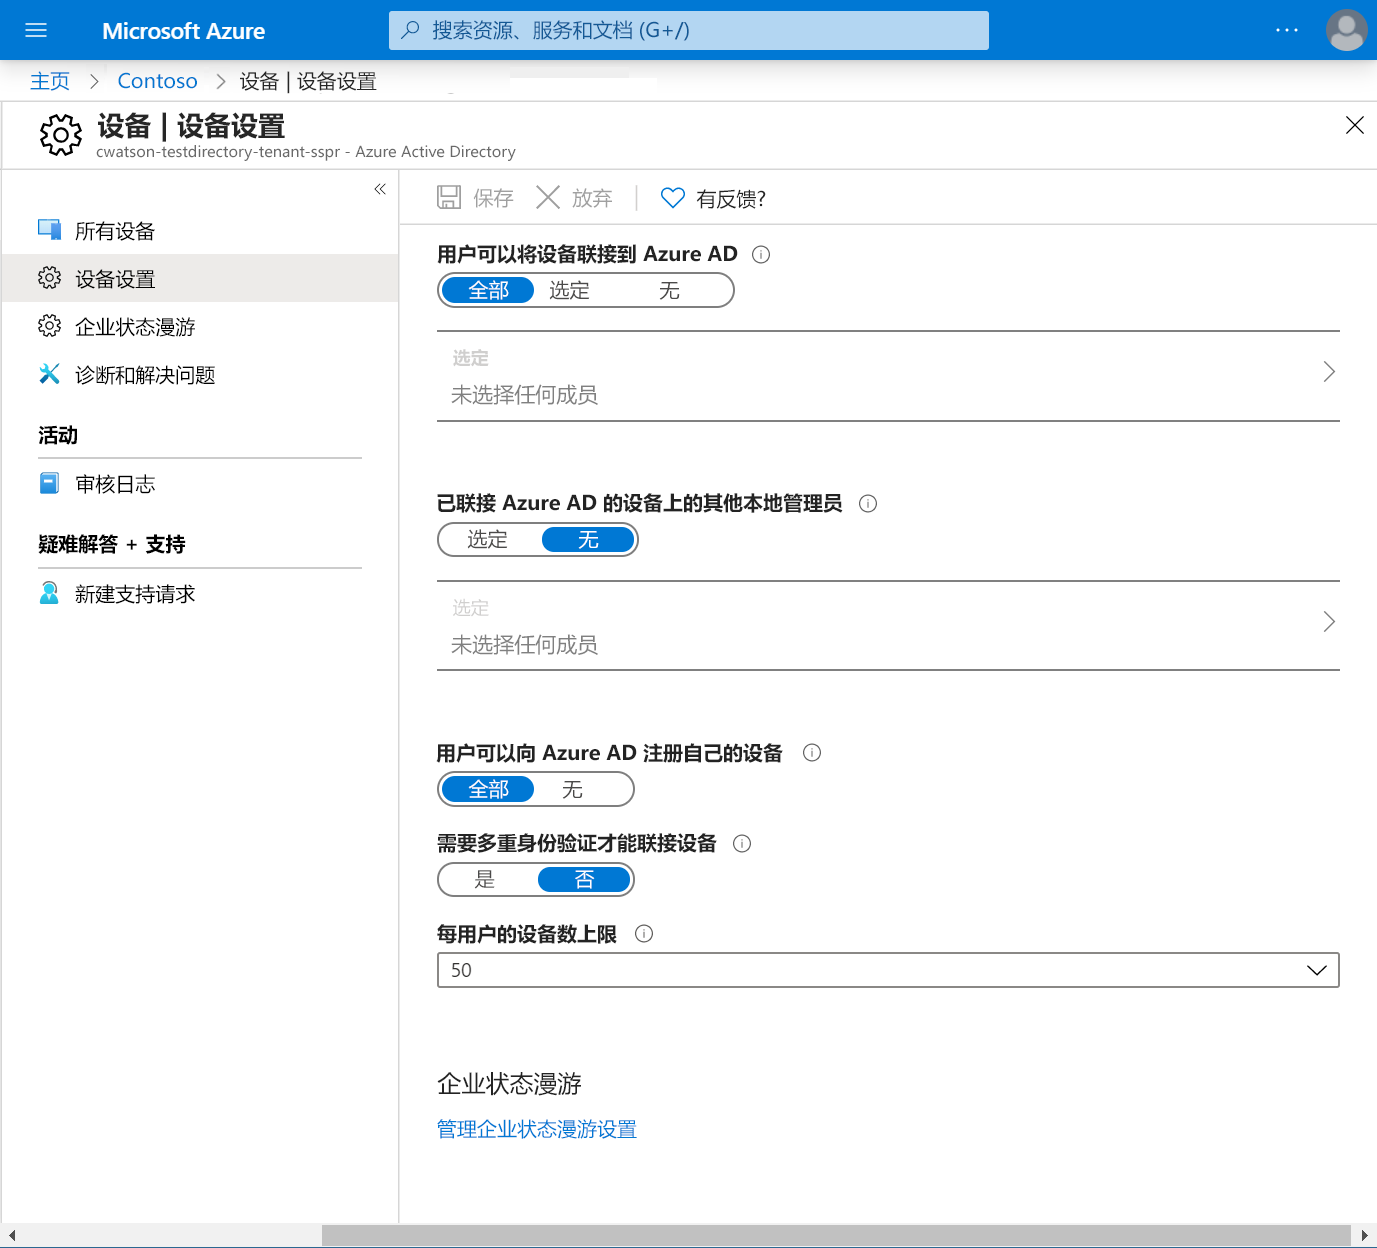The image size is (1377, 1248).
Task: Click the 新建支持请求 person icon
Action: pos(49,593)
